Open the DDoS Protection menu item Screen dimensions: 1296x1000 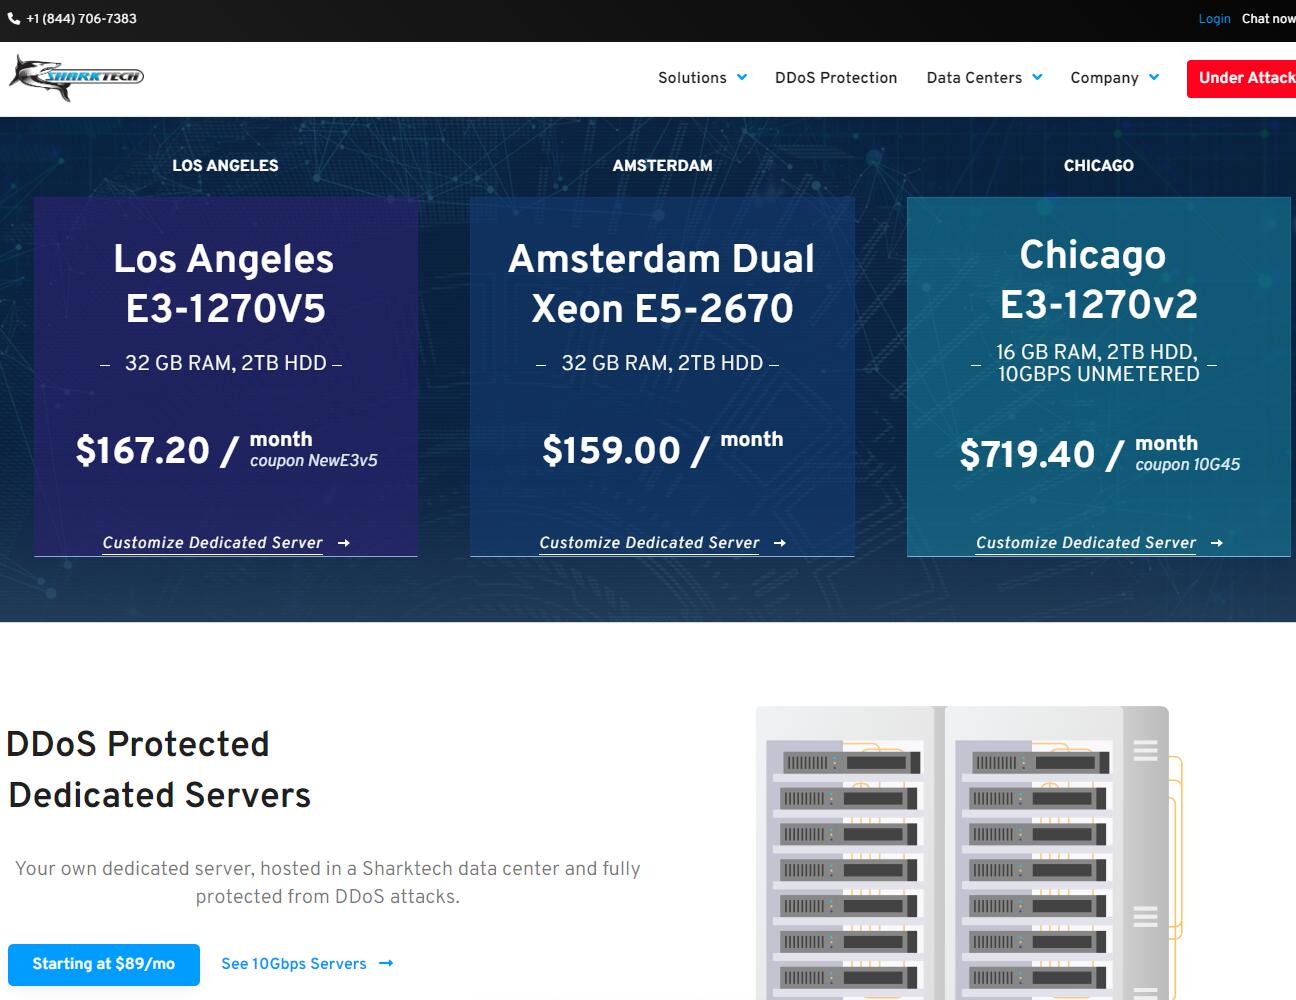pyautogui.click(x=835, y=78)
